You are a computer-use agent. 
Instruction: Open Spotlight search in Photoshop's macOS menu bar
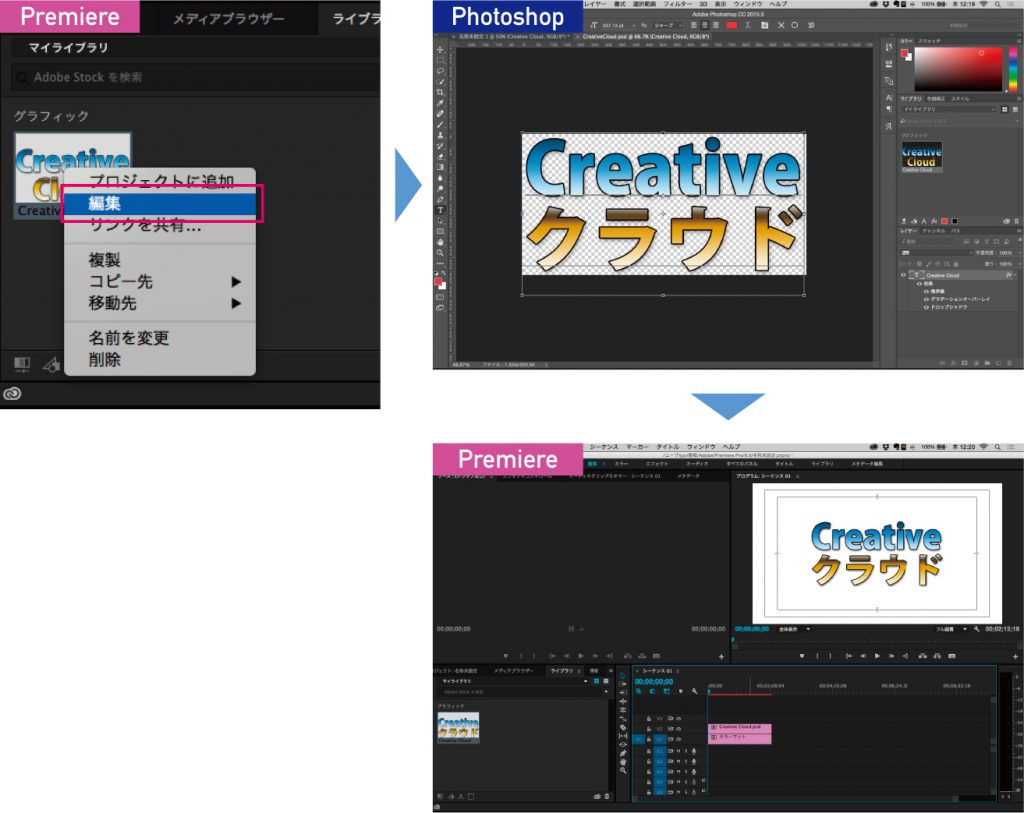[998, 4]
